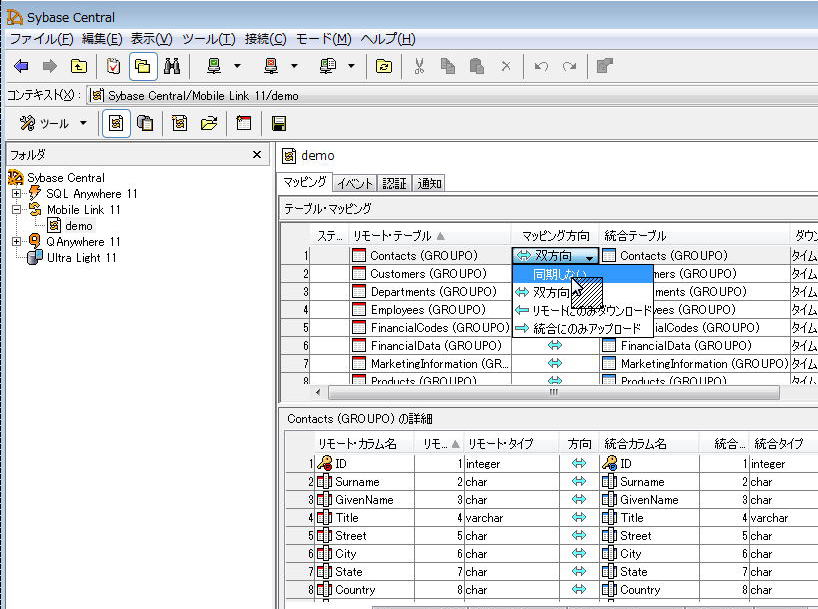Close the フォルダ pane with X
Screen dimensions: 818x609
[257, 155]
